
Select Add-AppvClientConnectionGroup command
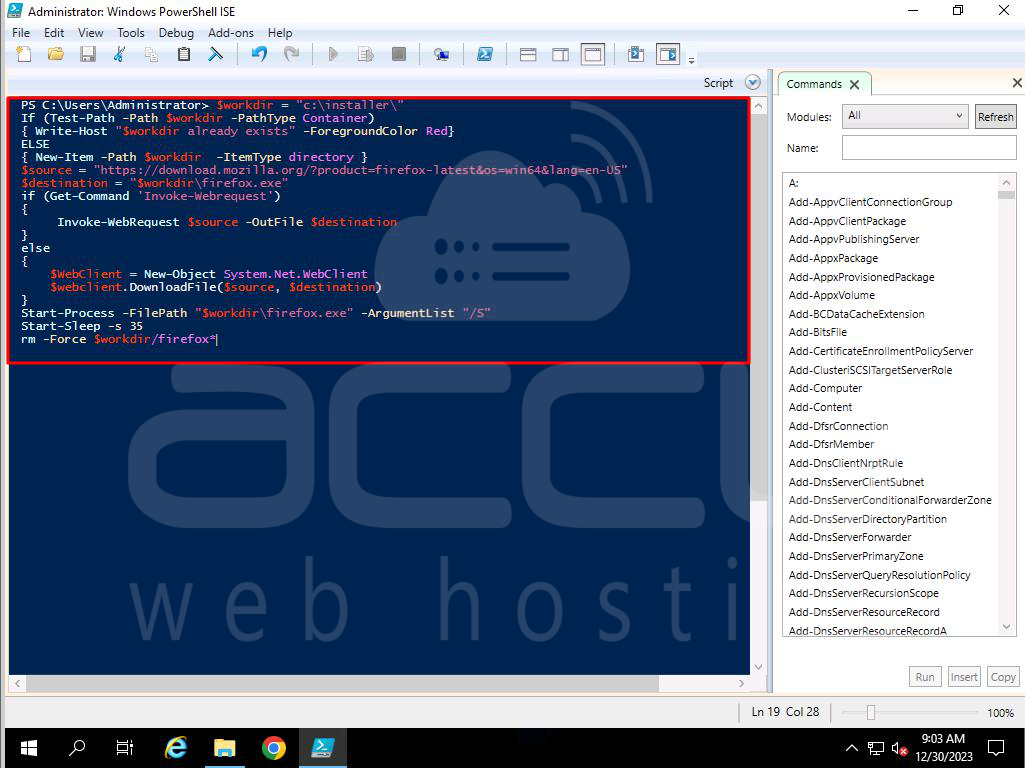point(870,202)
